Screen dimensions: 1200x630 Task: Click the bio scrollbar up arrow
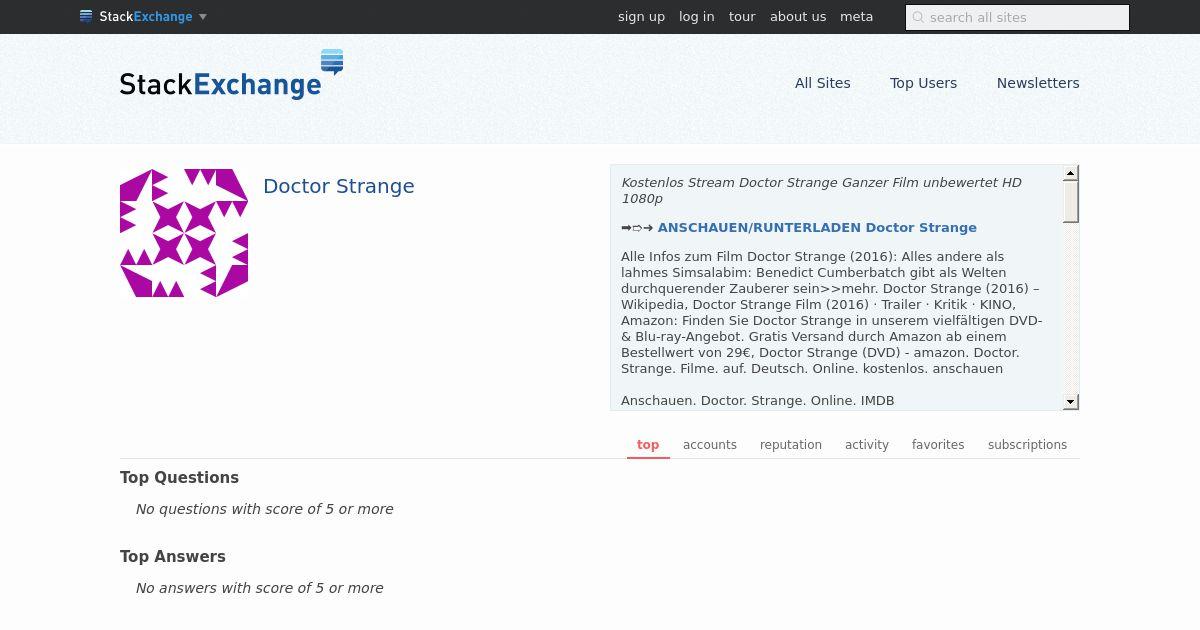[1070, 173]
